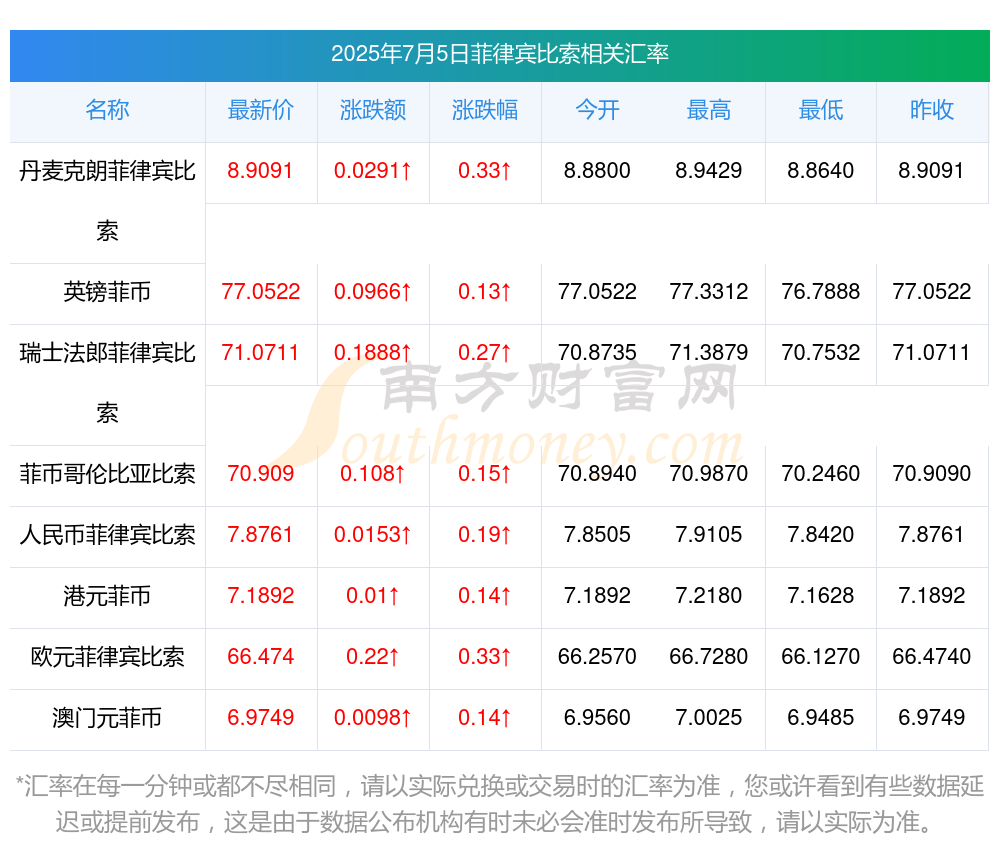Click the change amount 0.01↑
This screenshot has width=1000, height=853.
coord(372,595)
